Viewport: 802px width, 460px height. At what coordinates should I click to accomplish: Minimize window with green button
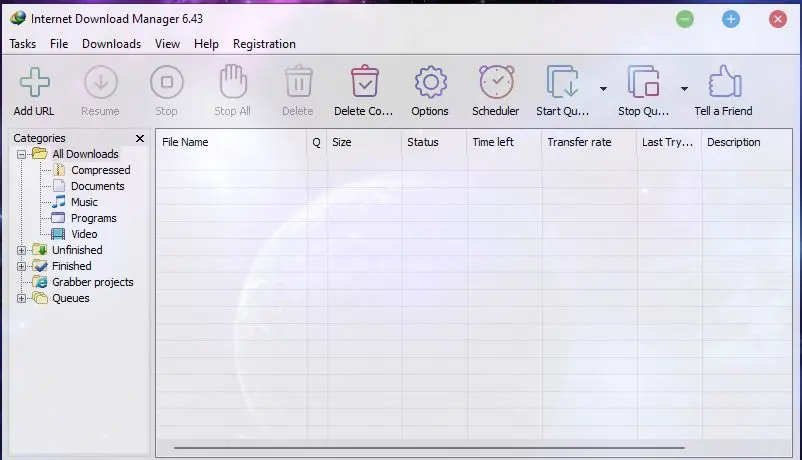pyautogui.click(x=684, y=19)
